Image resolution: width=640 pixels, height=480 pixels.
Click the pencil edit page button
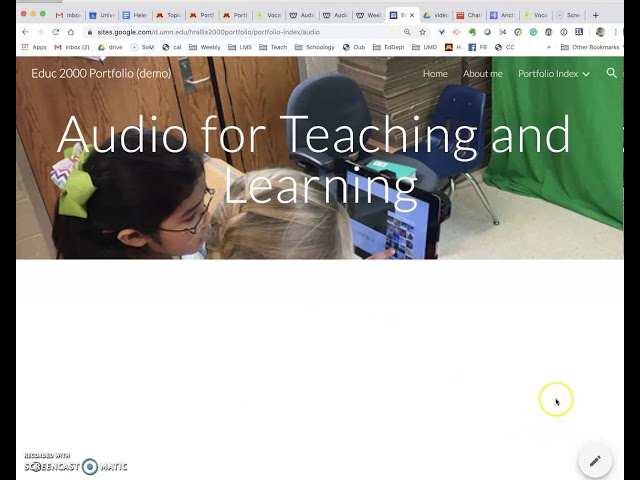tap(595, 461)
